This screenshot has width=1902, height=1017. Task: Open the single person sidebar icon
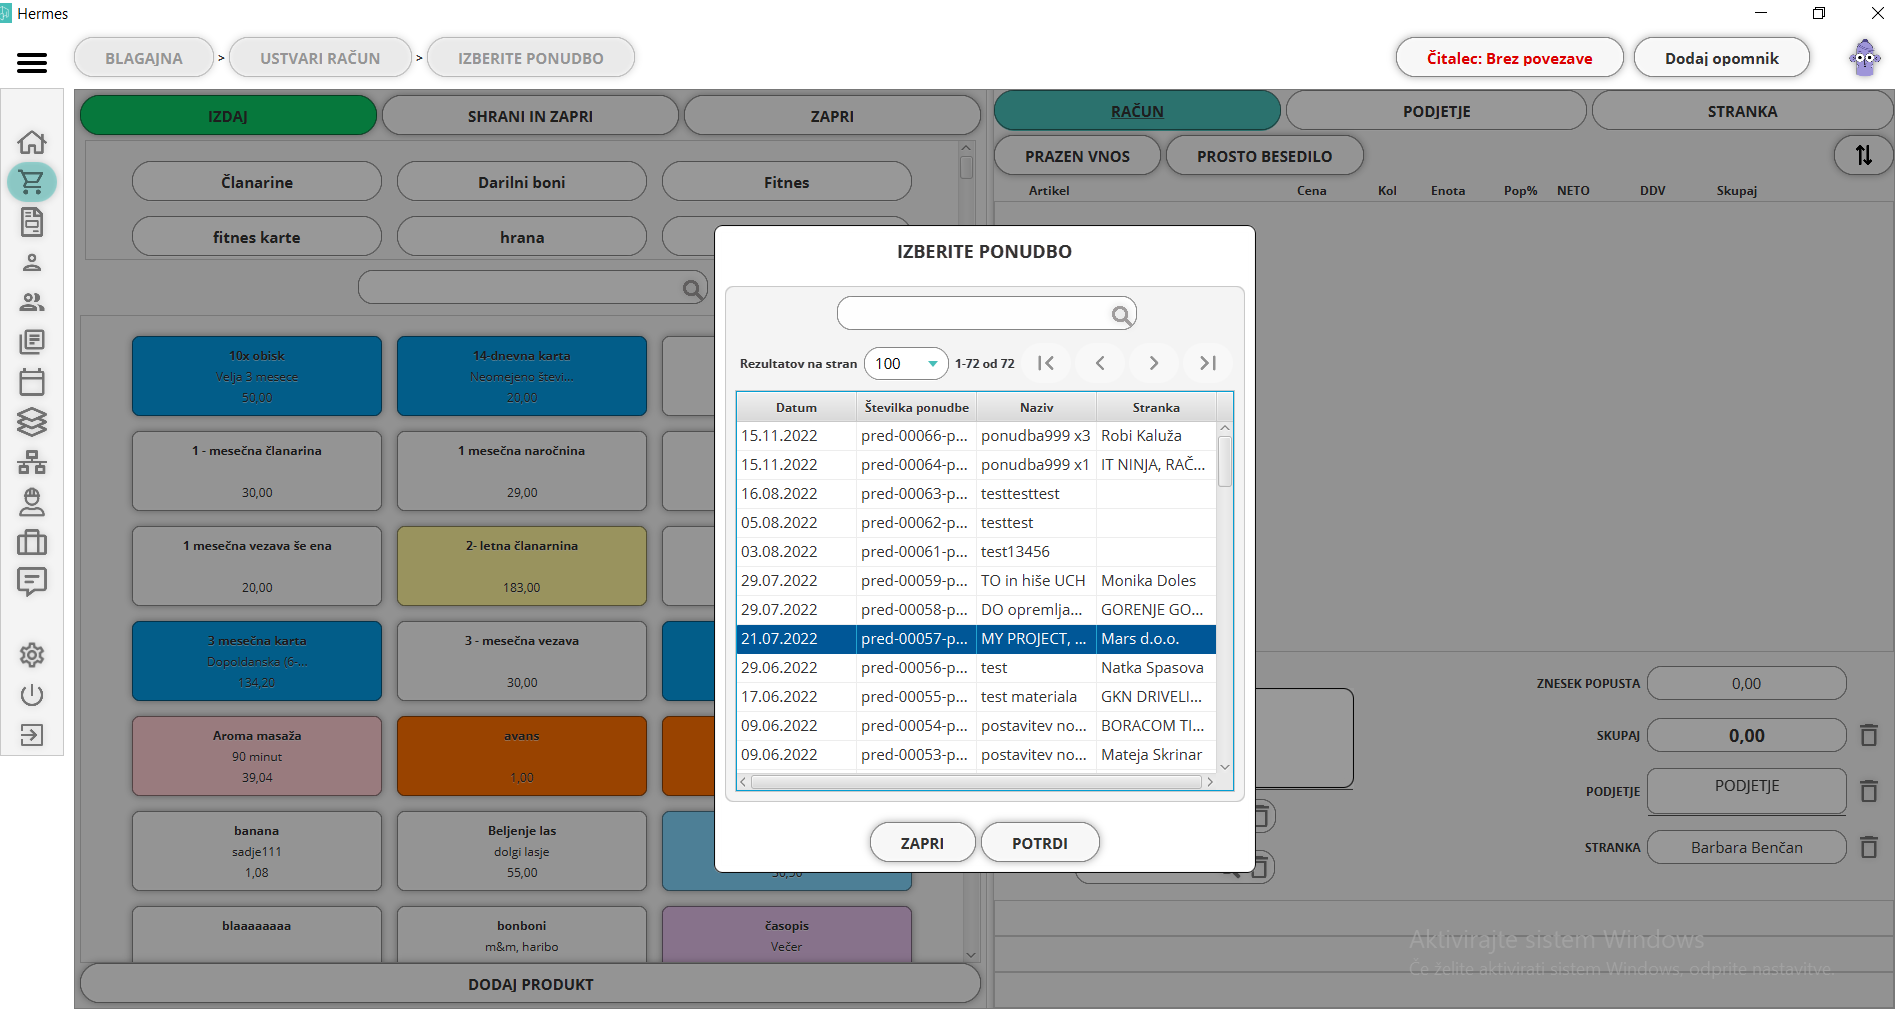click(x=32, y=262)
